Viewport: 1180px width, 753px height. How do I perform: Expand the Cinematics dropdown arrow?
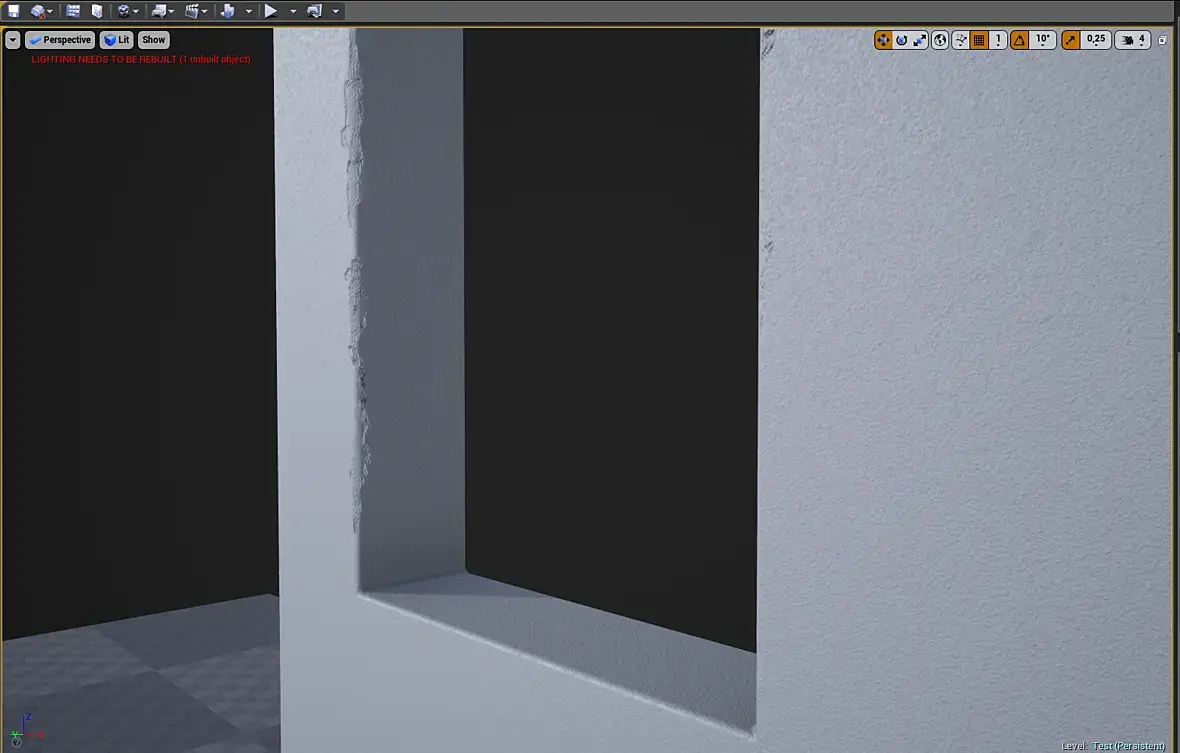click(x=205, y=11)
